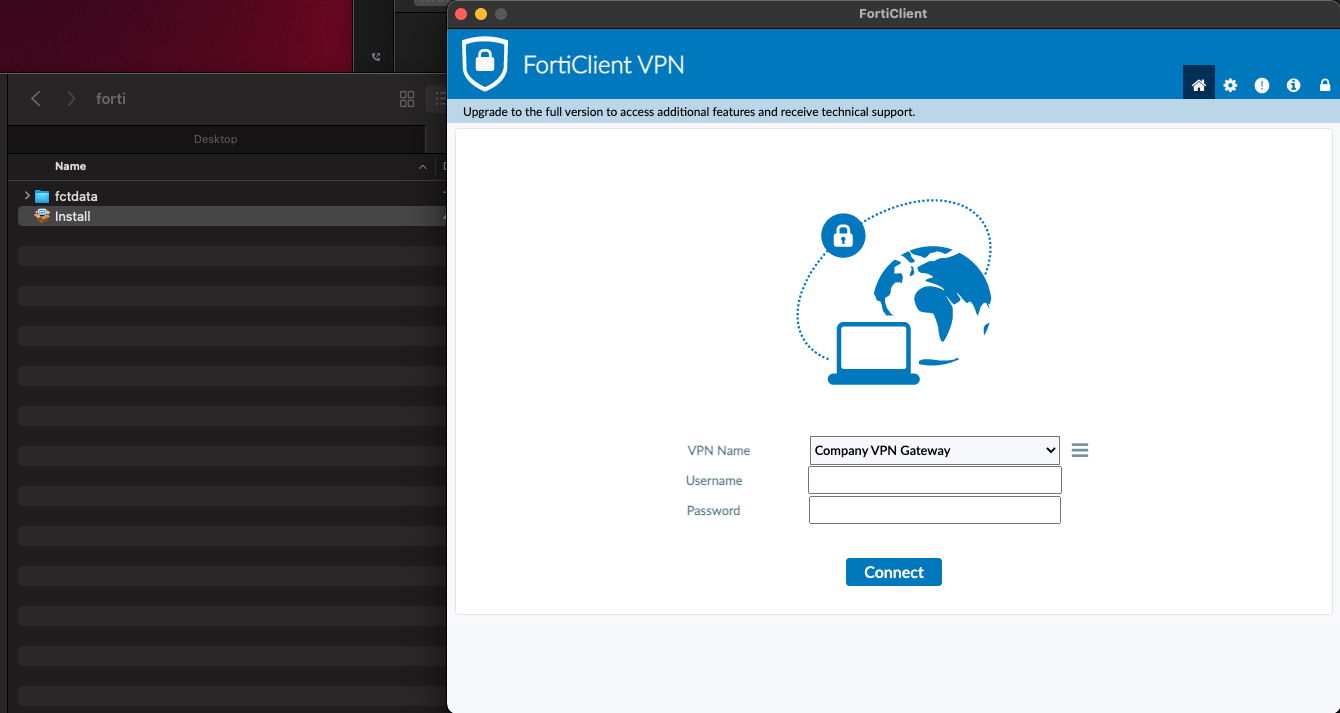Click the forti folder title in Finder
This screenshot has height=713, width=1340.
click(x=111, y=98)
